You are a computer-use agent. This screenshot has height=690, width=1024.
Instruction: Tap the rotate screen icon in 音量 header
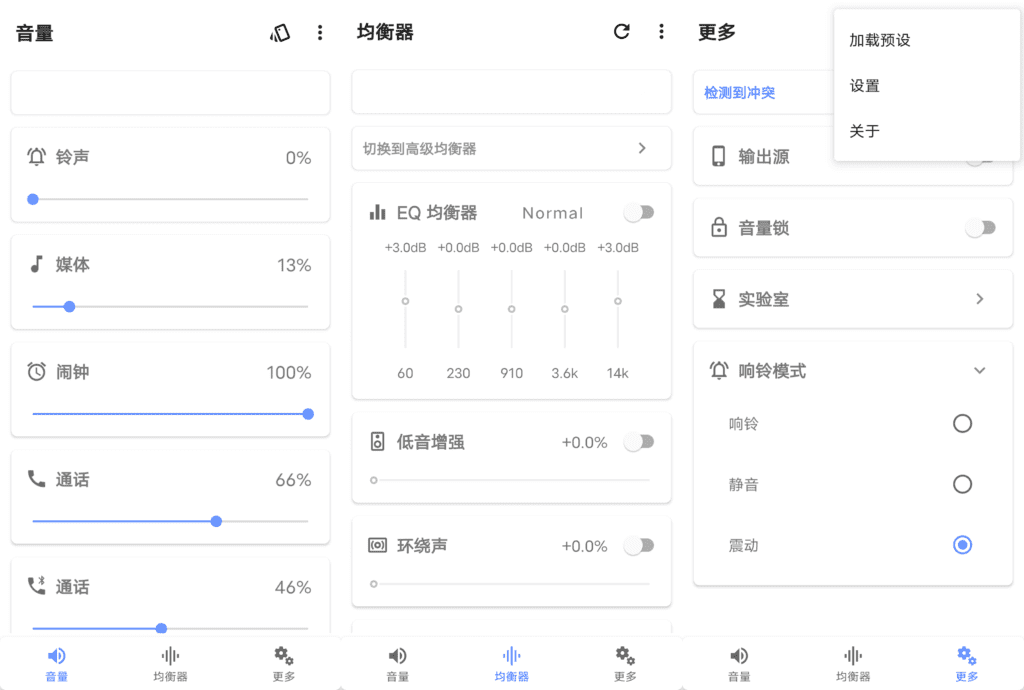[x=280, y=33]
